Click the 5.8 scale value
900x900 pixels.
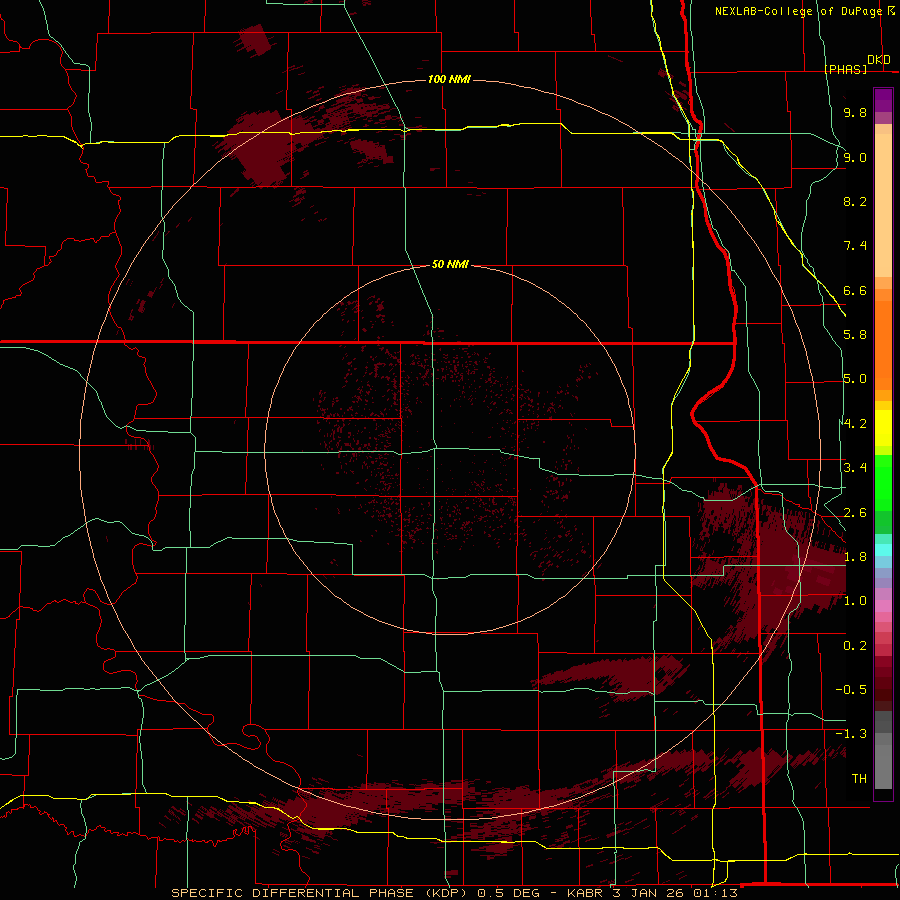tap(855, 335)
